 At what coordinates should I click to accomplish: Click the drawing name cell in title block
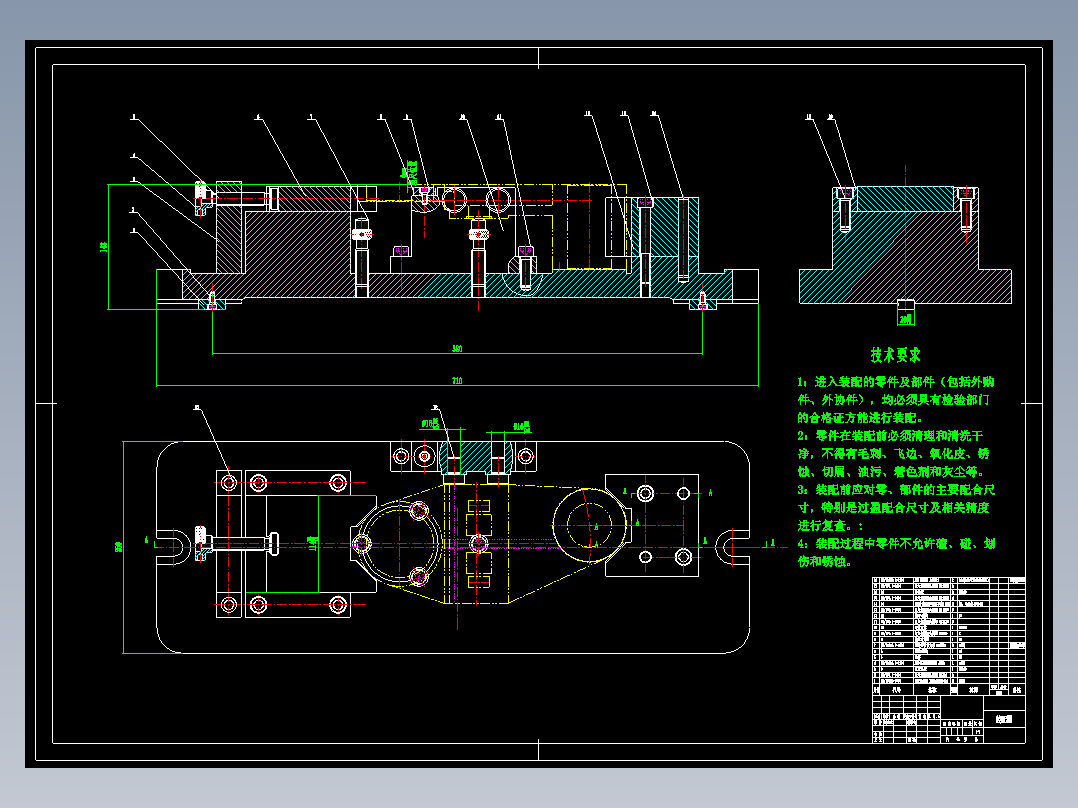point(1004,719)
